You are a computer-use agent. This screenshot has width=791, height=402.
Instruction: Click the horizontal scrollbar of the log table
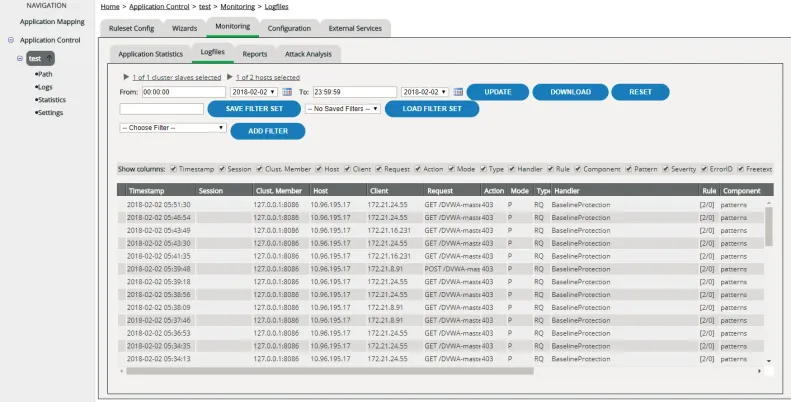(x=330, y=371)
